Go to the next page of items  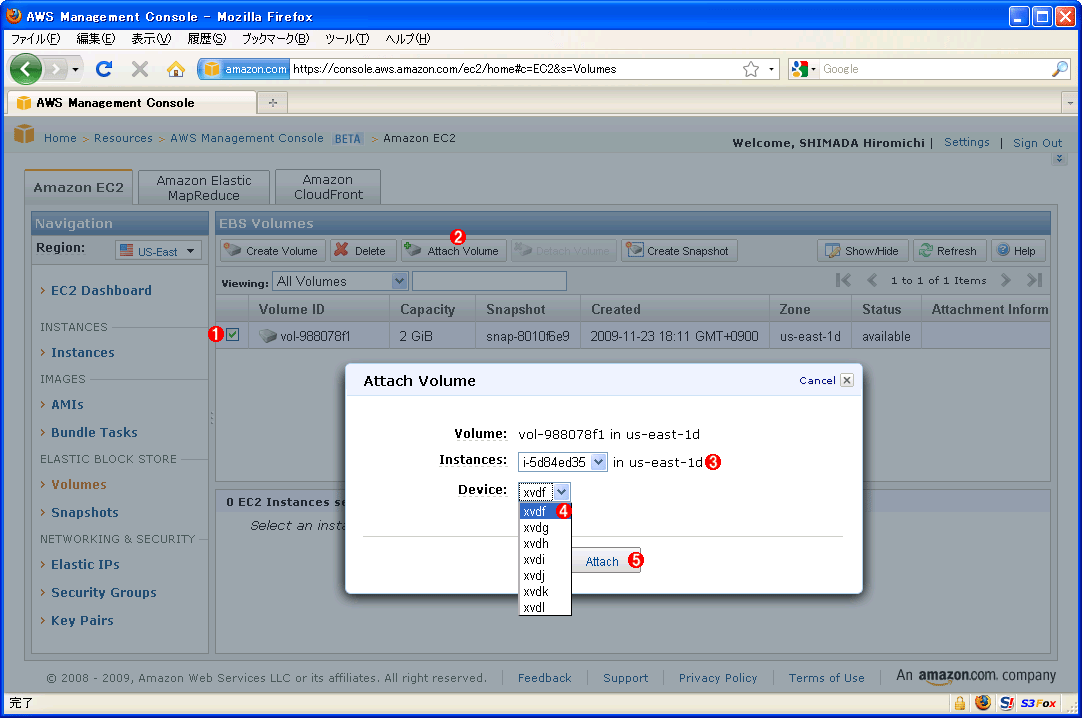tap(1005, 280)
